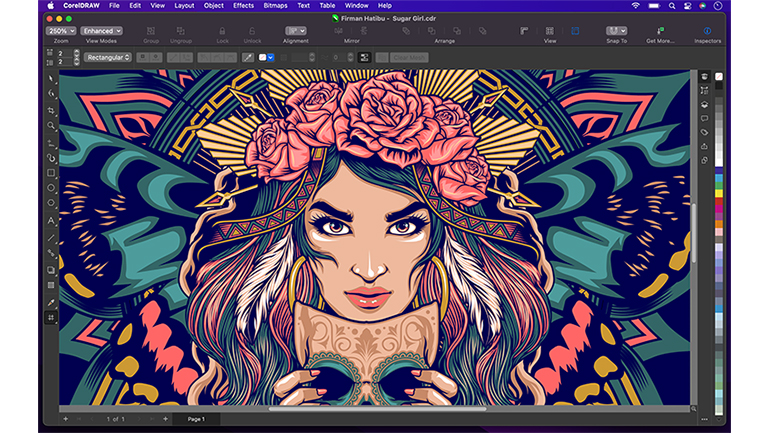
Task: Click the Wi-Fi icon in menu bar
Action: [635, 5]
